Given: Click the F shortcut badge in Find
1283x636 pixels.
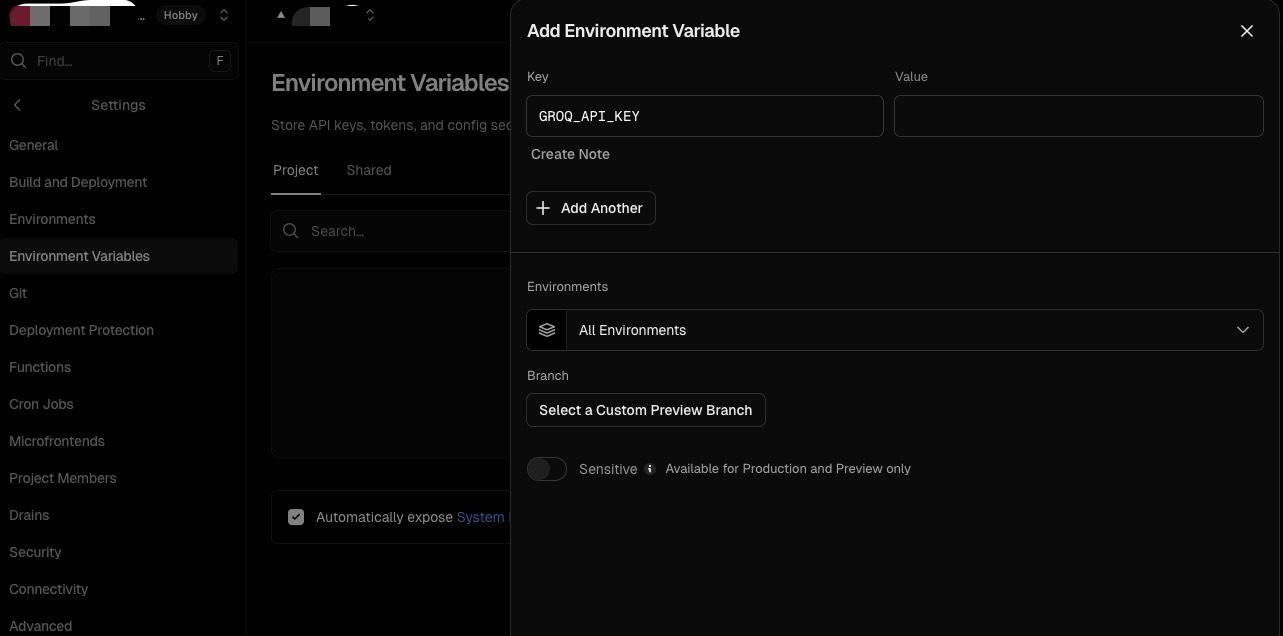Looking at the screenshot, I should point(219,61).
